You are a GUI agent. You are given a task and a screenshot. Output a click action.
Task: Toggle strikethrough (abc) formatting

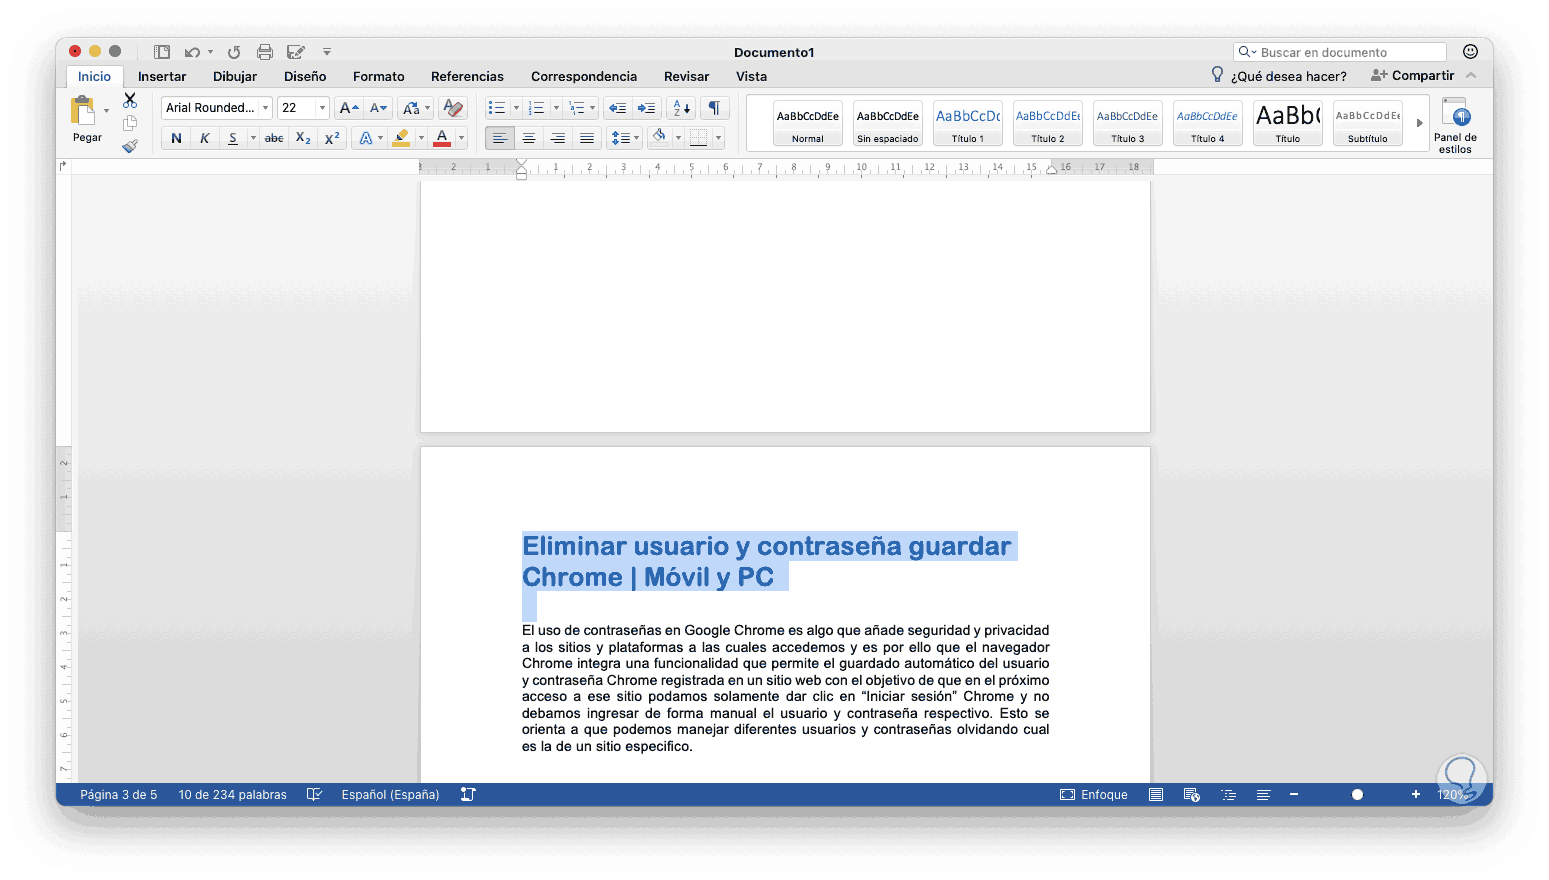(274, 138)
